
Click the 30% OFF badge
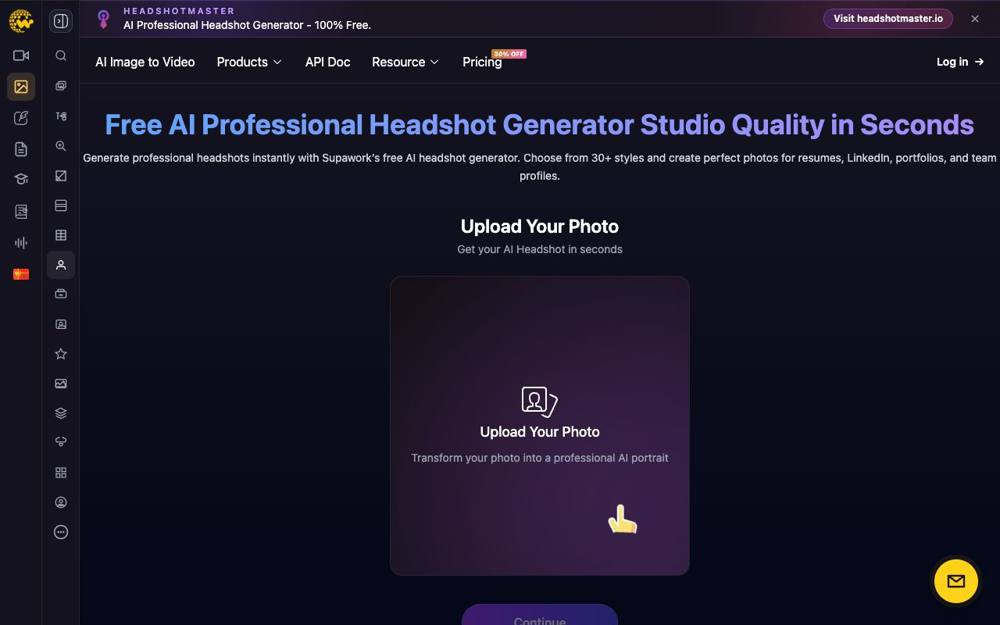click(509, 54)
